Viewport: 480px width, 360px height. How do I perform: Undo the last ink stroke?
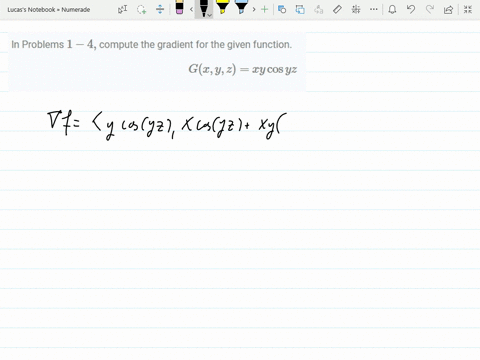pos(411,9)
